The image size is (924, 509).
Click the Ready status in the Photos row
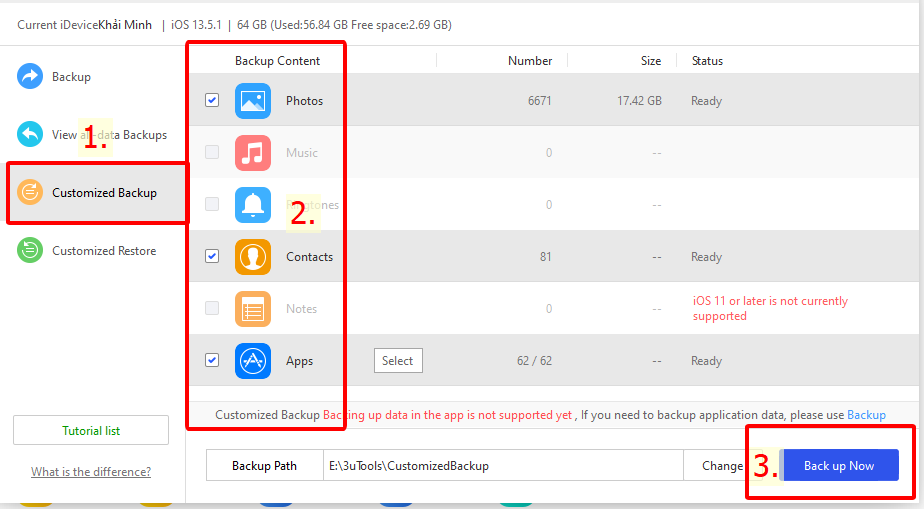[x=706, y=101]
